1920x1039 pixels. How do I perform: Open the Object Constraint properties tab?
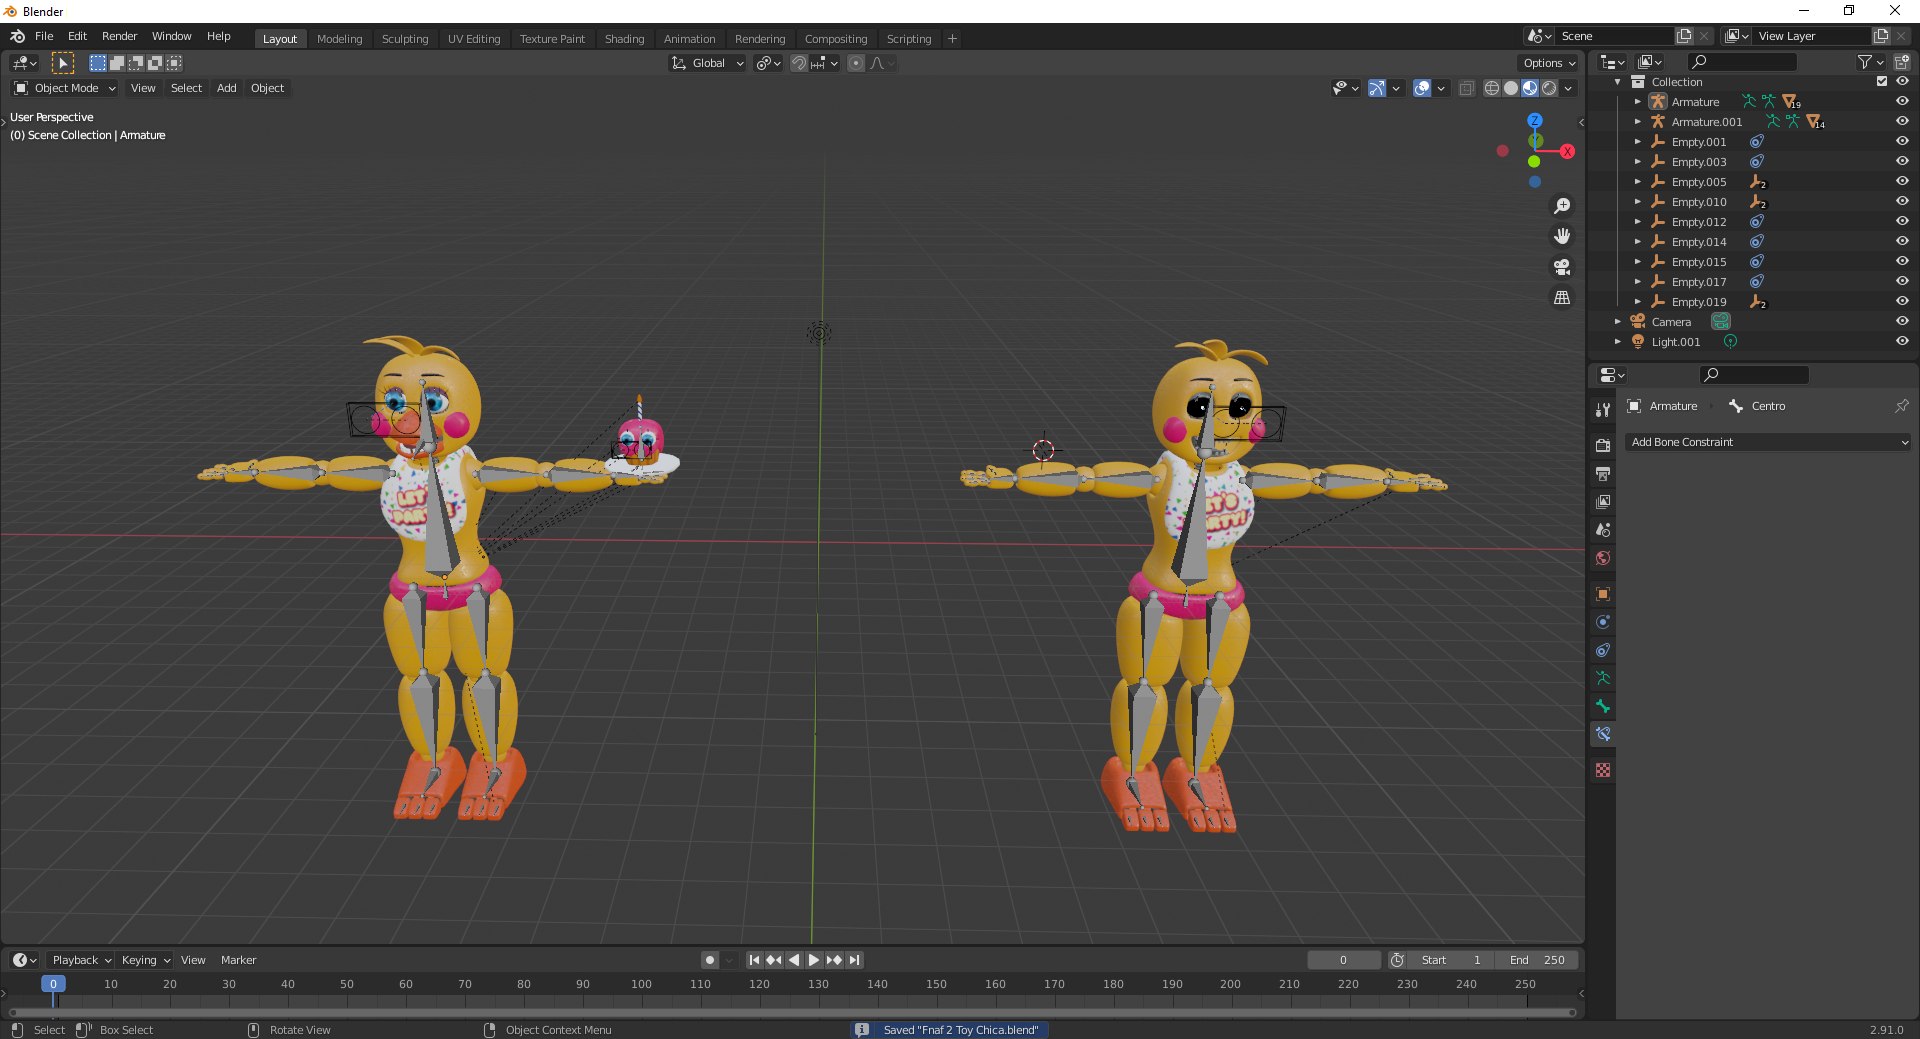[1603, 649]
